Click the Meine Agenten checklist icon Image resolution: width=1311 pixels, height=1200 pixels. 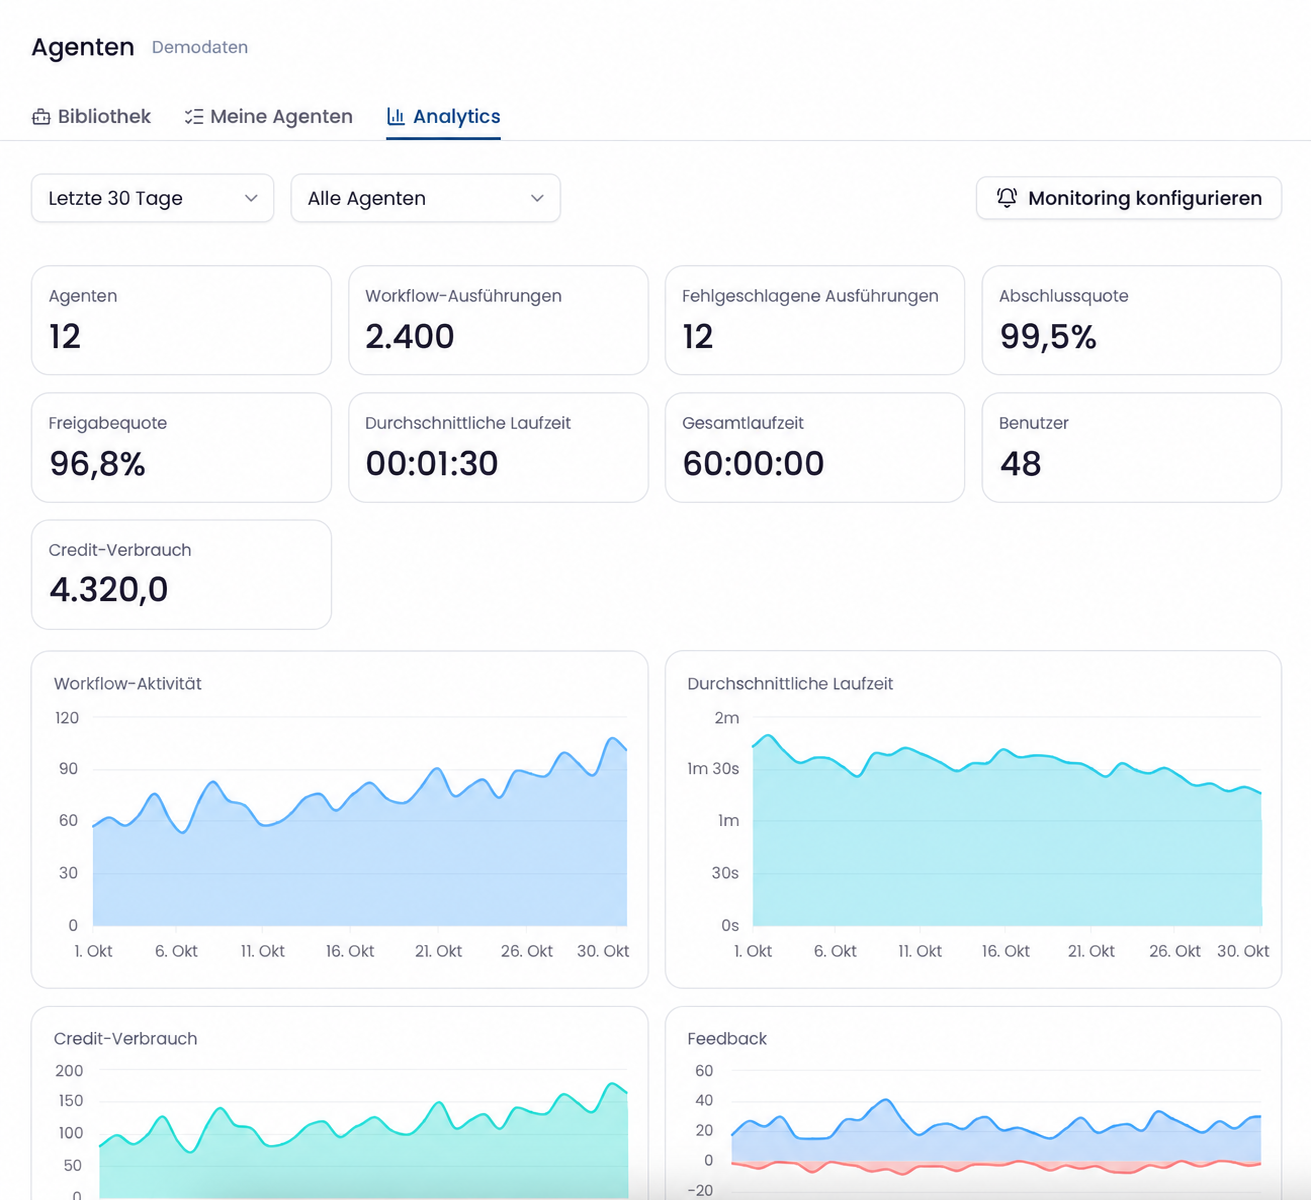click(194, 117)
